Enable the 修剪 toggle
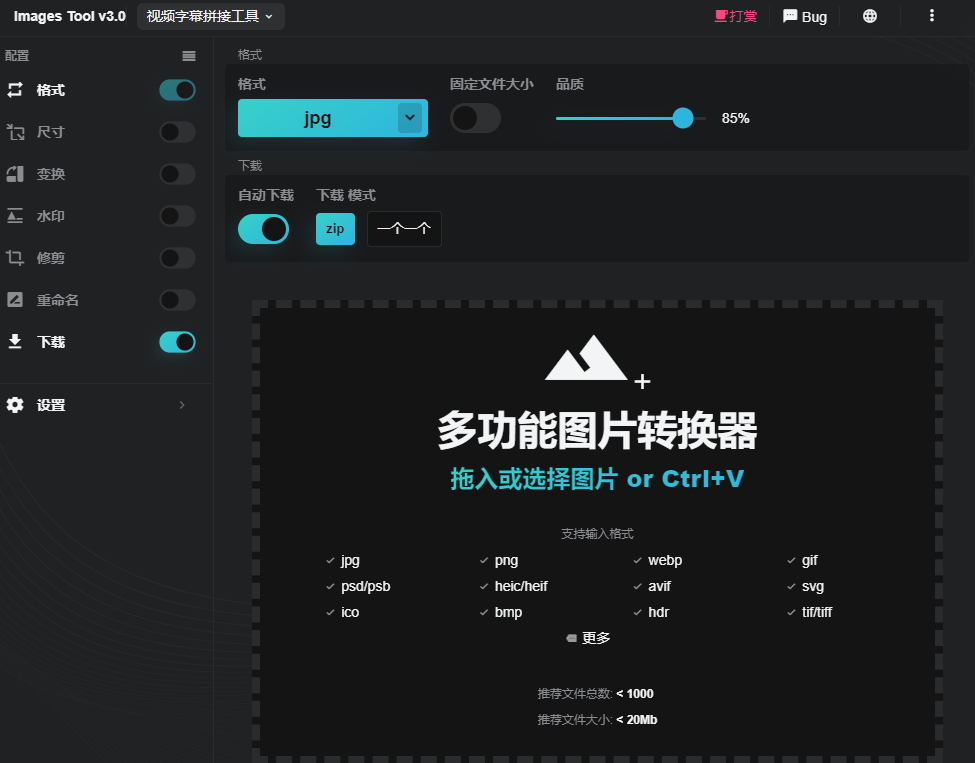The width and height of the screenshot is (975, 763). tap(177, 258)
